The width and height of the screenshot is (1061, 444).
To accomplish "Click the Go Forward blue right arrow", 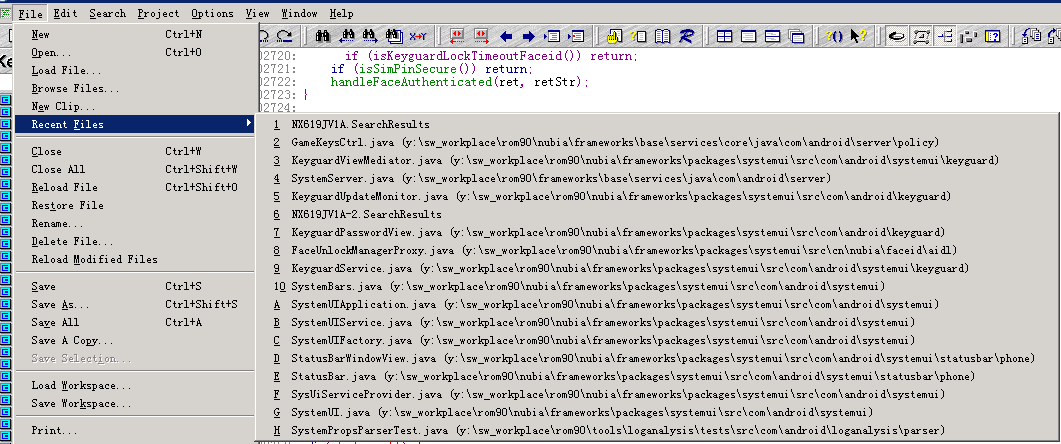I will click(529, 36).
